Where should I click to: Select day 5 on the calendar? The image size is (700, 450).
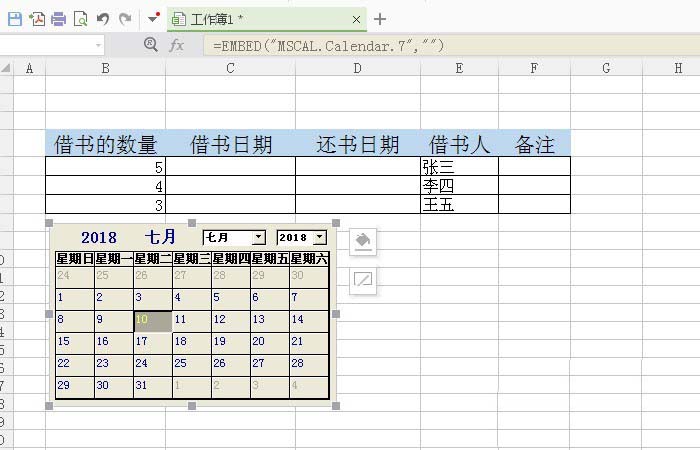click(230, 299)
